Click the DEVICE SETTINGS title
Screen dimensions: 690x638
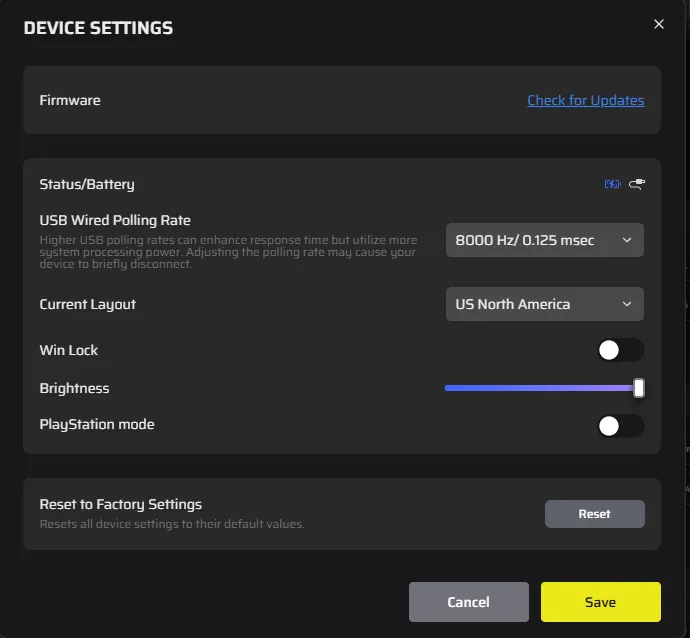tap(98, 28)
